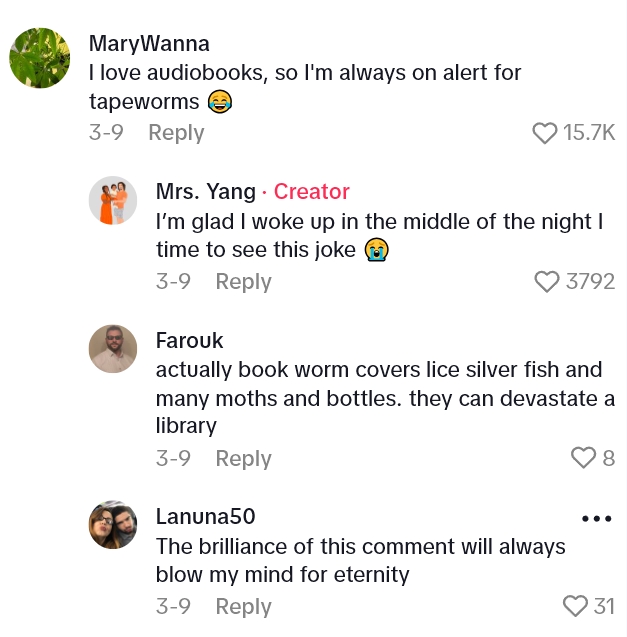Heart Farouk's book worm comment
This screenshot has width=627, height=637.
point(583,458)
